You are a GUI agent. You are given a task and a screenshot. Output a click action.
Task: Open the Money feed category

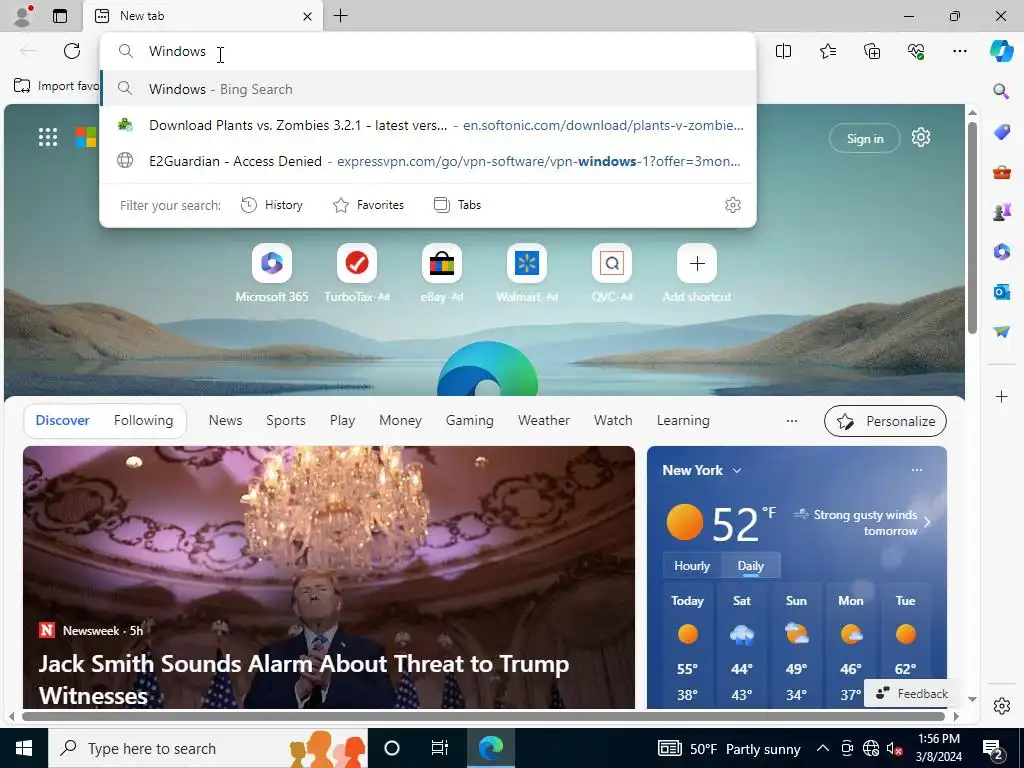(400, 421)
